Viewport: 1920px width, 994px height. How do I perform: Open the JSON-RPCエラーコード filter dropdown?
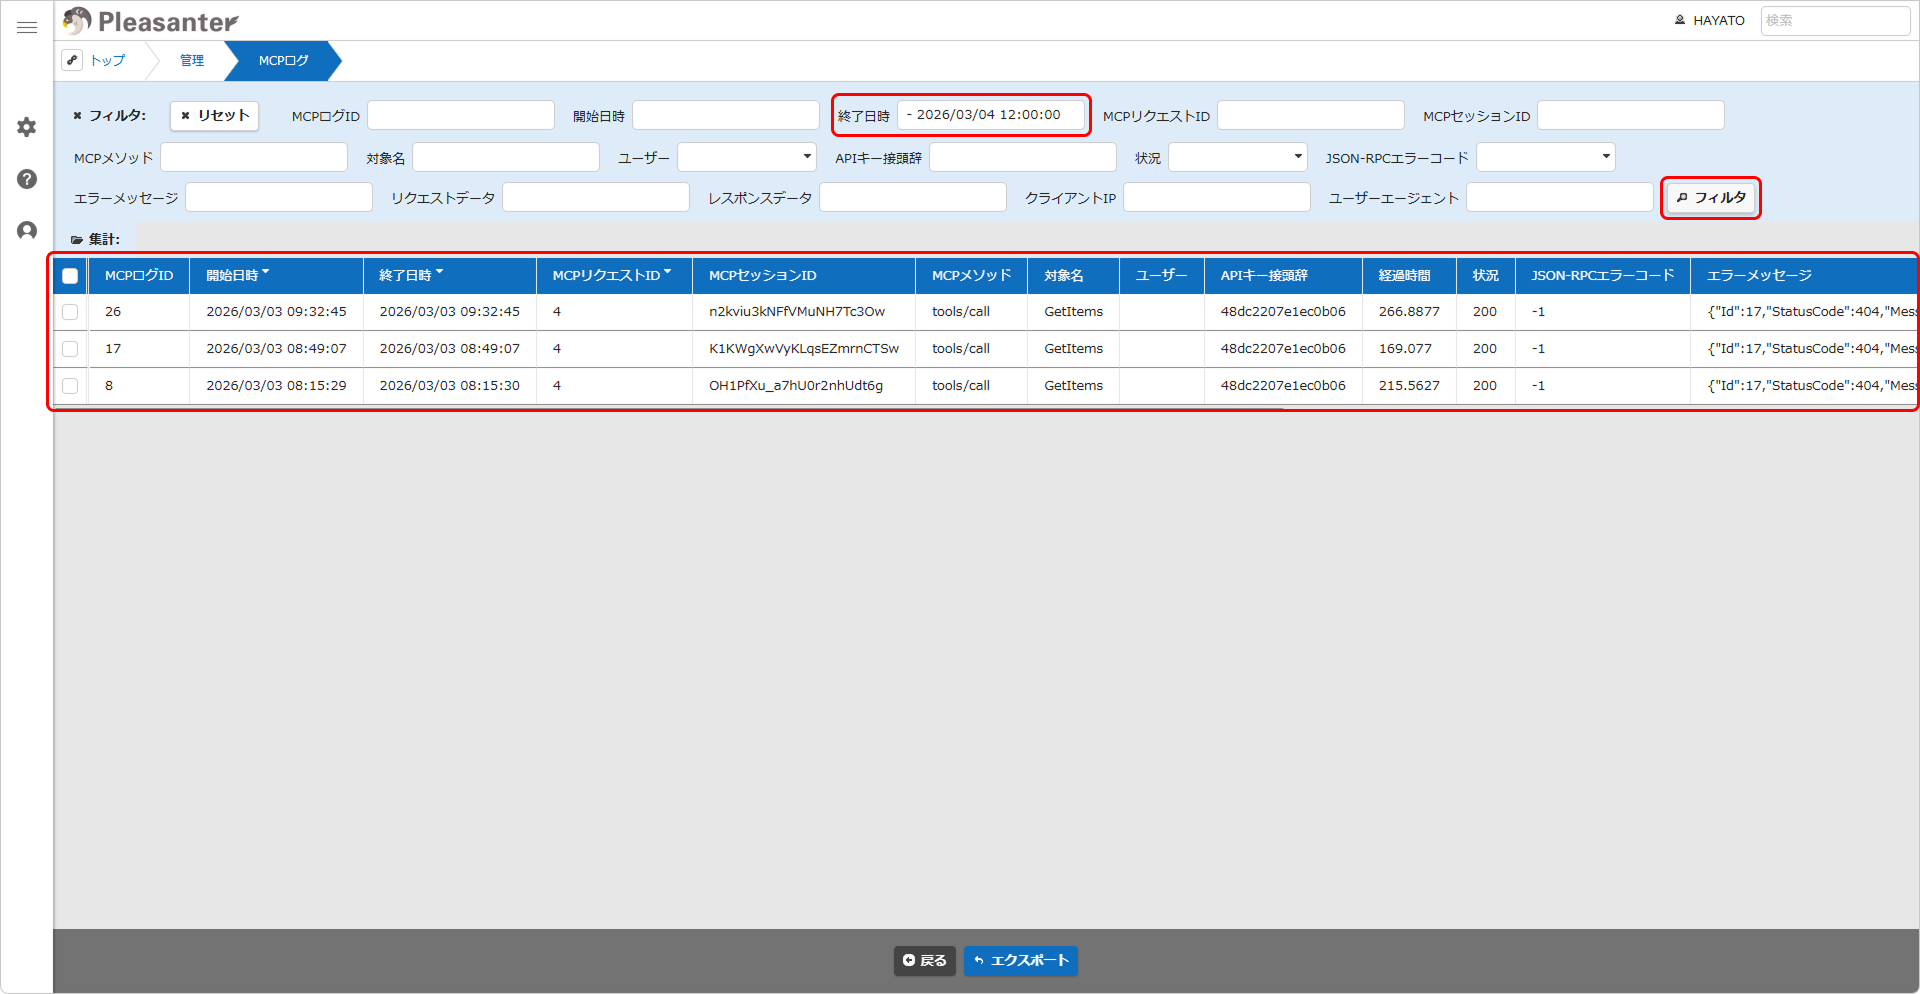point(1546,157)
